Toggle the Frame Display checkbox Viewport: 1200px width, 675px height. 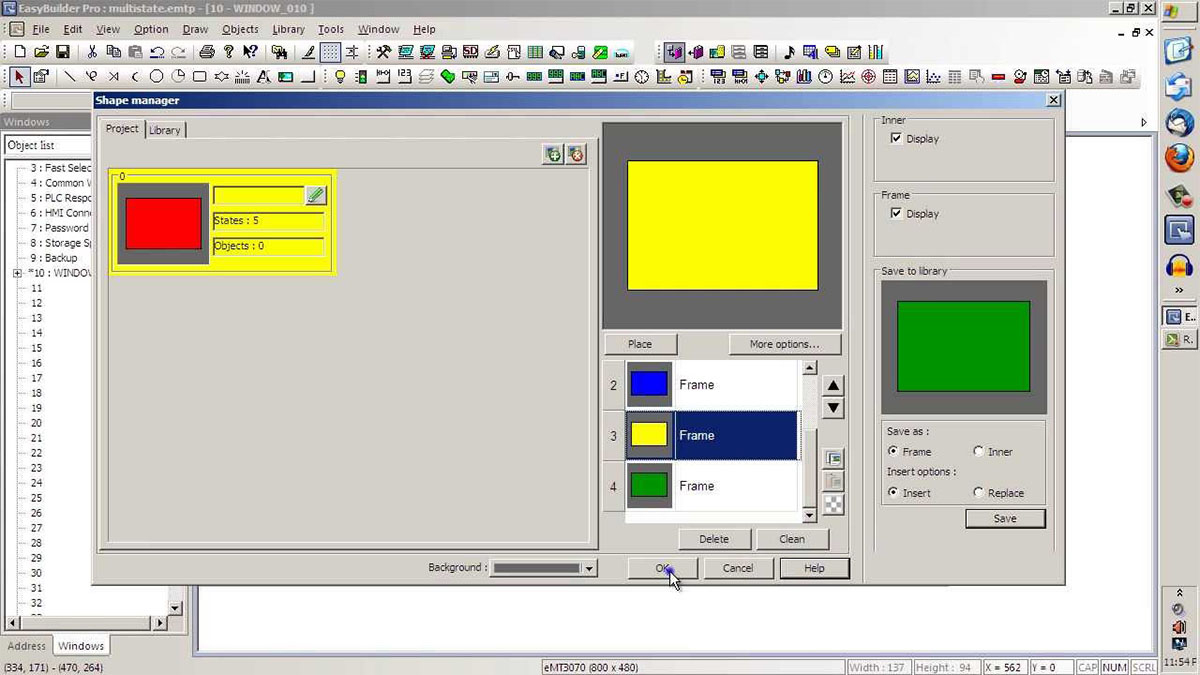point(896,213)
